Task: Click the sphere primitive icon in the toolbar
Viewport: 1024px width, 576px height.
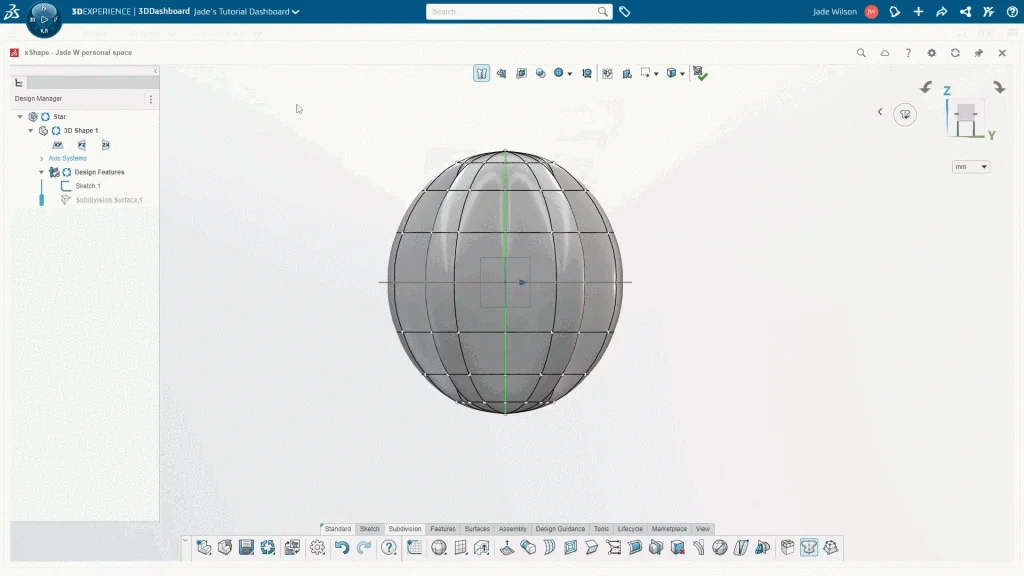Action: click(438, 547)
